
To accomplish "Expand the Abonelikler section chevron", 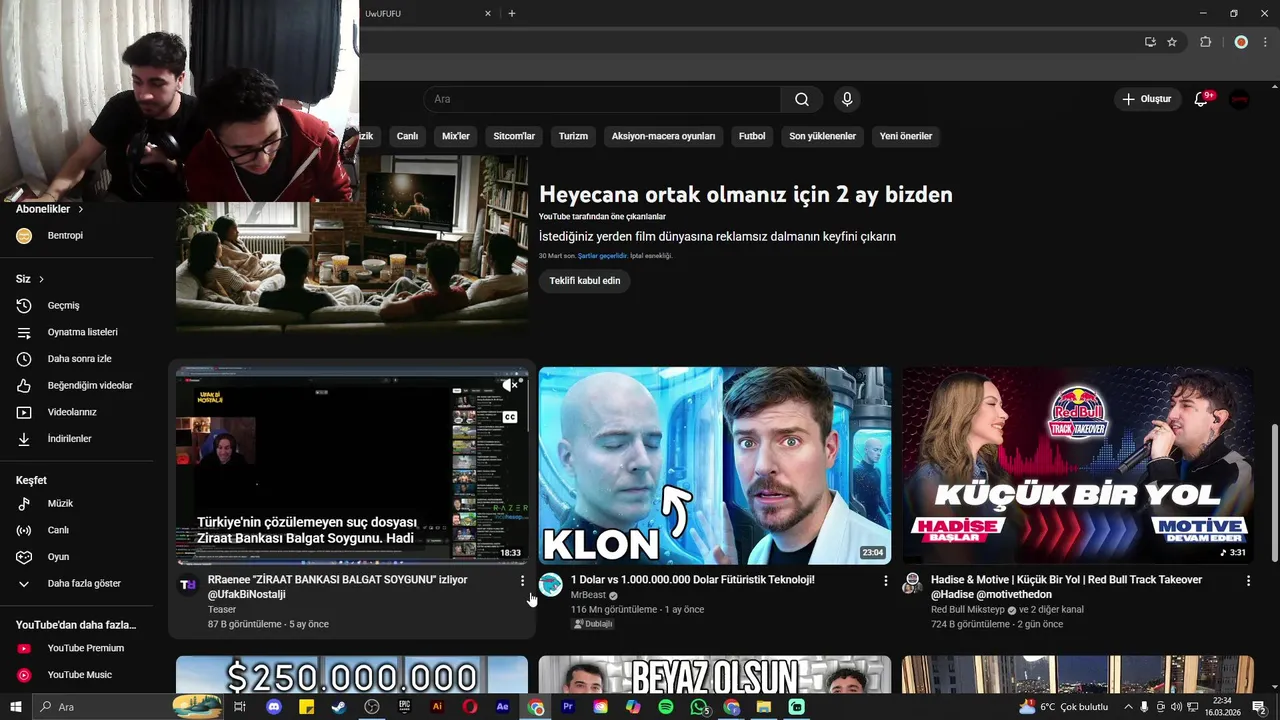I will click(80, 209).
